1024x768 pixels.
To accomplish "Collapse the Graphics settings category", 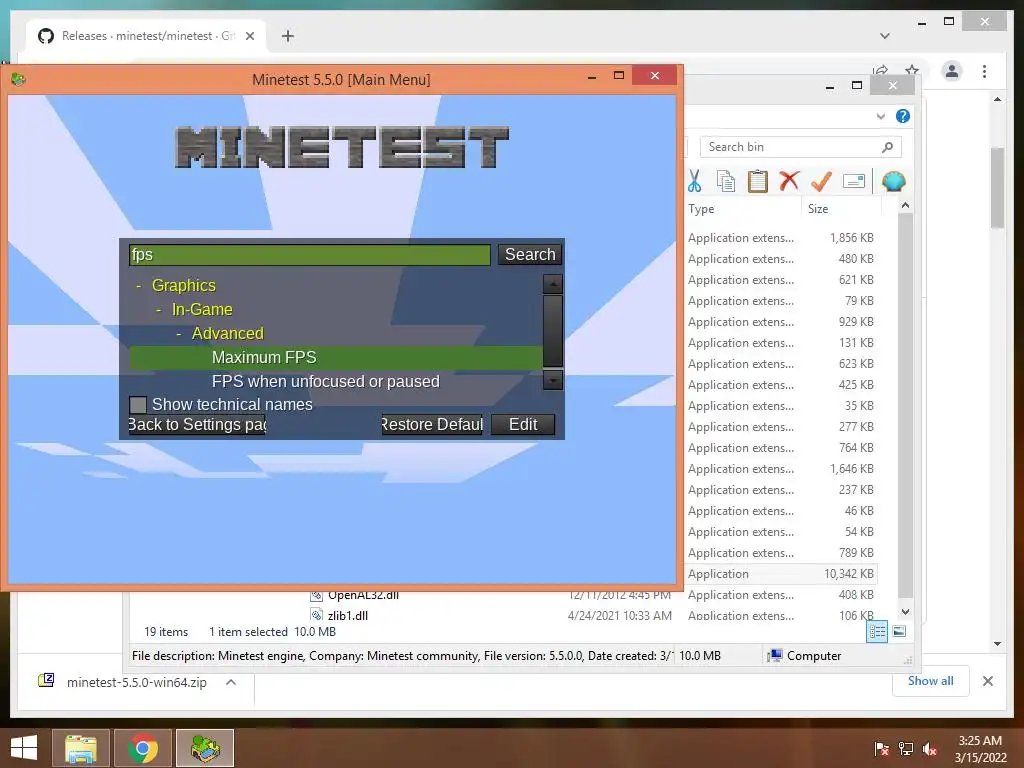I will pos(138,286).
